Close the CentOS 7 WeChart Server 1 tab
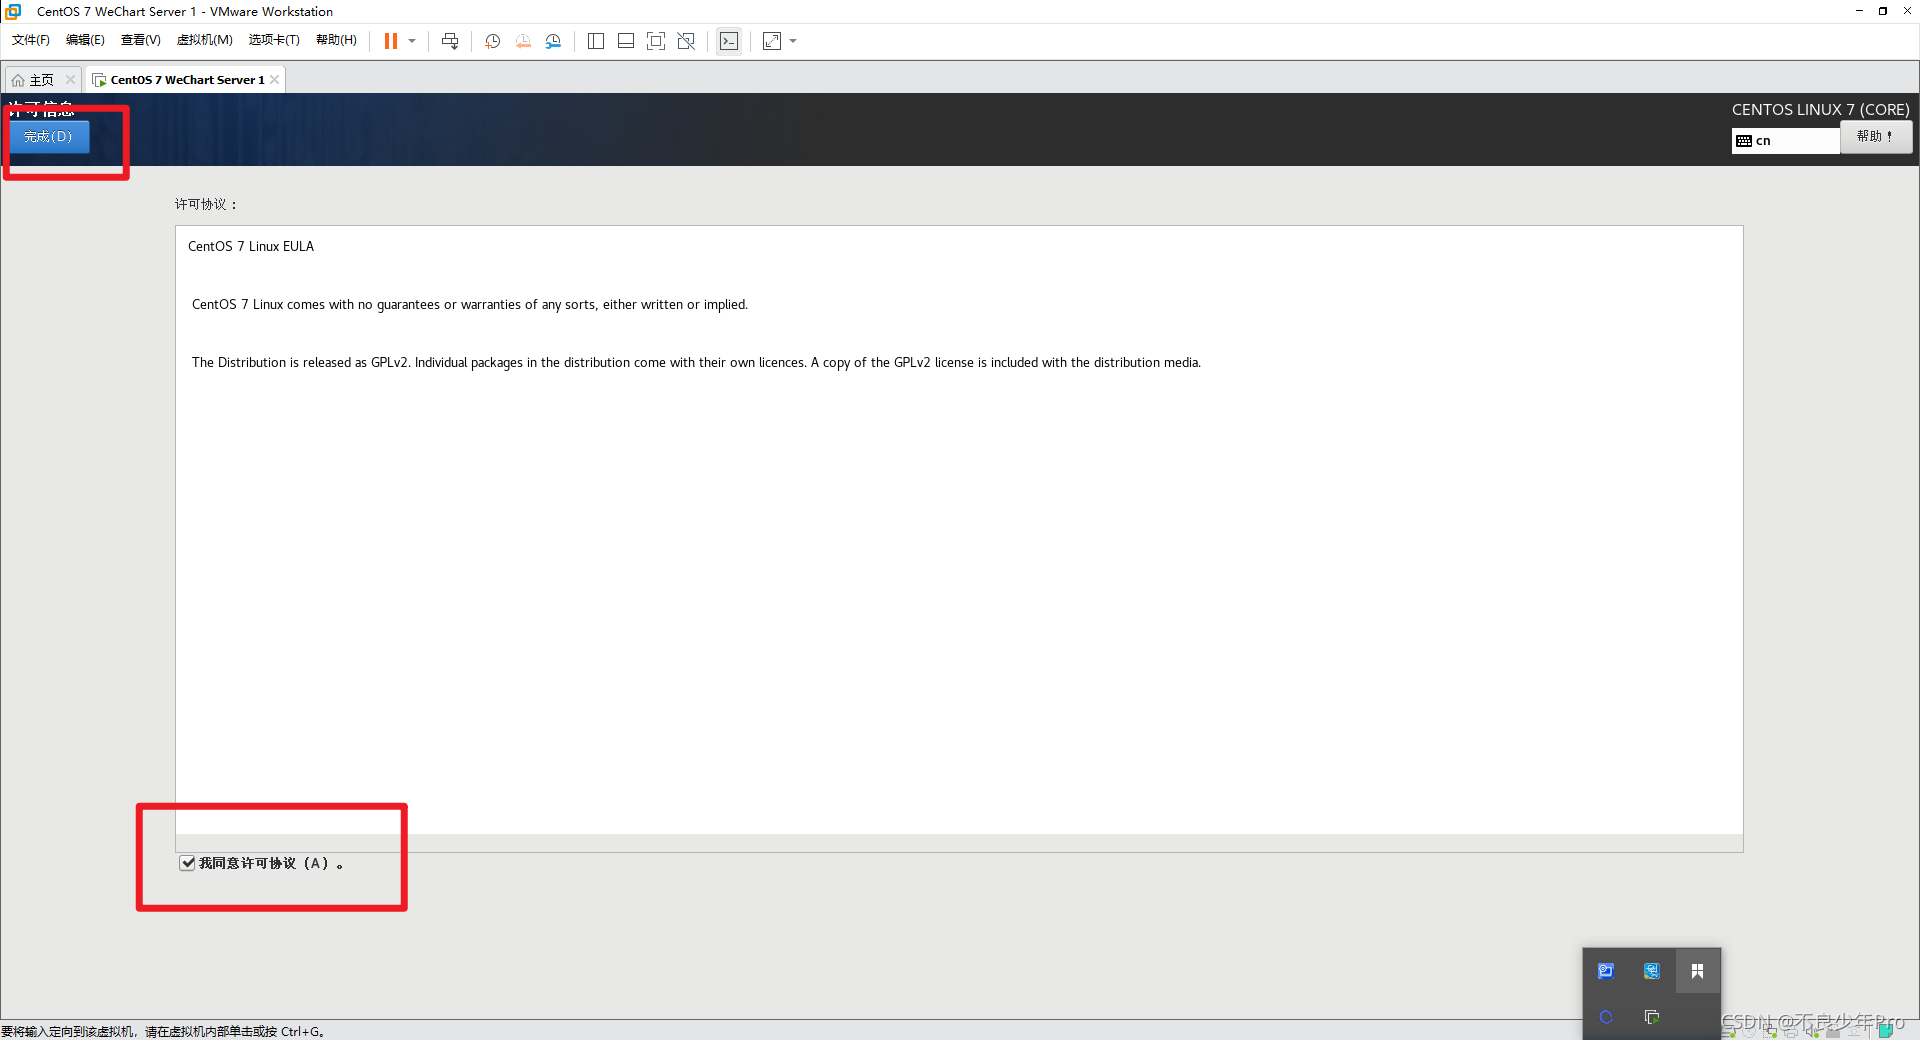 274,80
